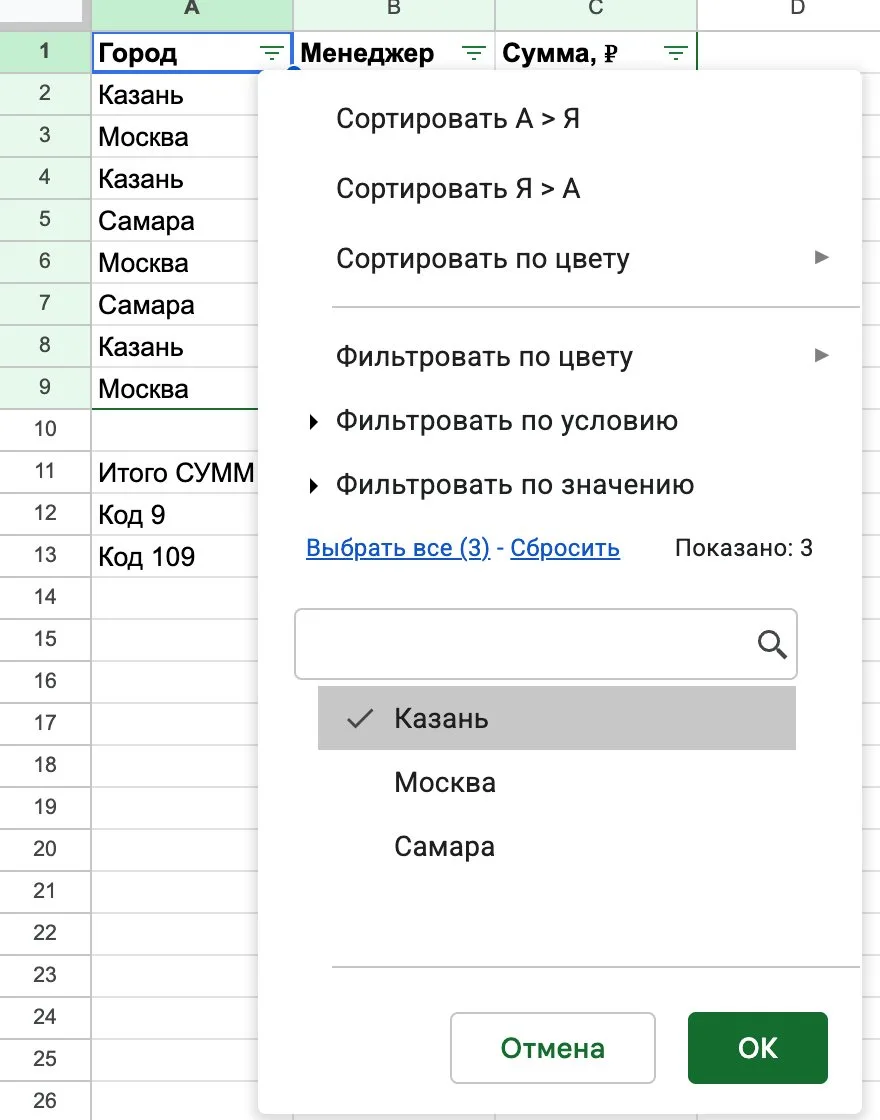Check Москва in the filter list
Image resolution: width=880 pixels, height=1120 pixels.
point(556,782)
